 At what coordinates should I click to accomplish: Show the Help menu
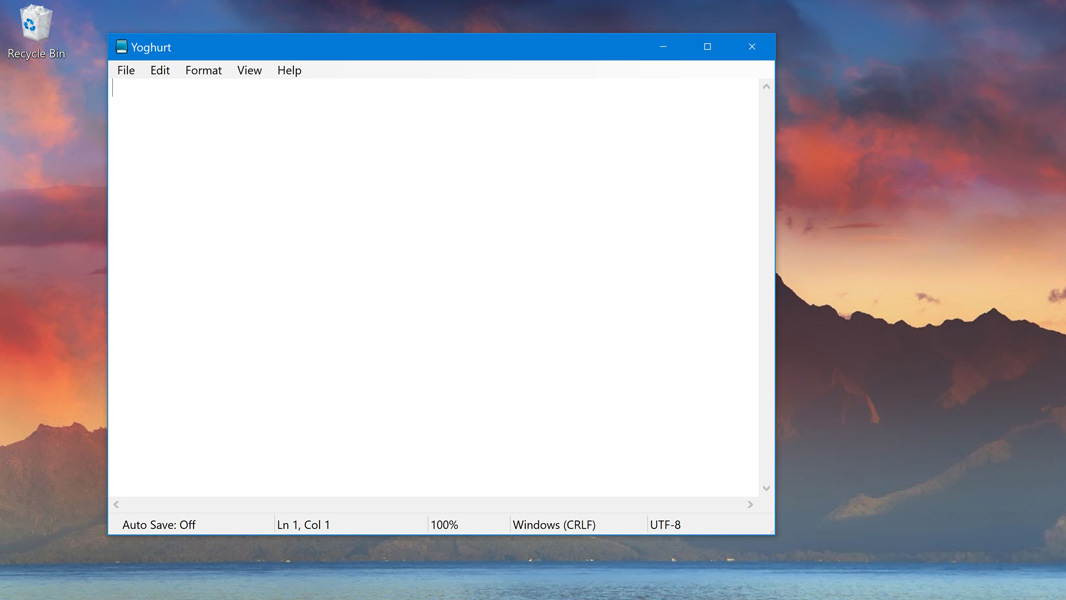(289, 71)
